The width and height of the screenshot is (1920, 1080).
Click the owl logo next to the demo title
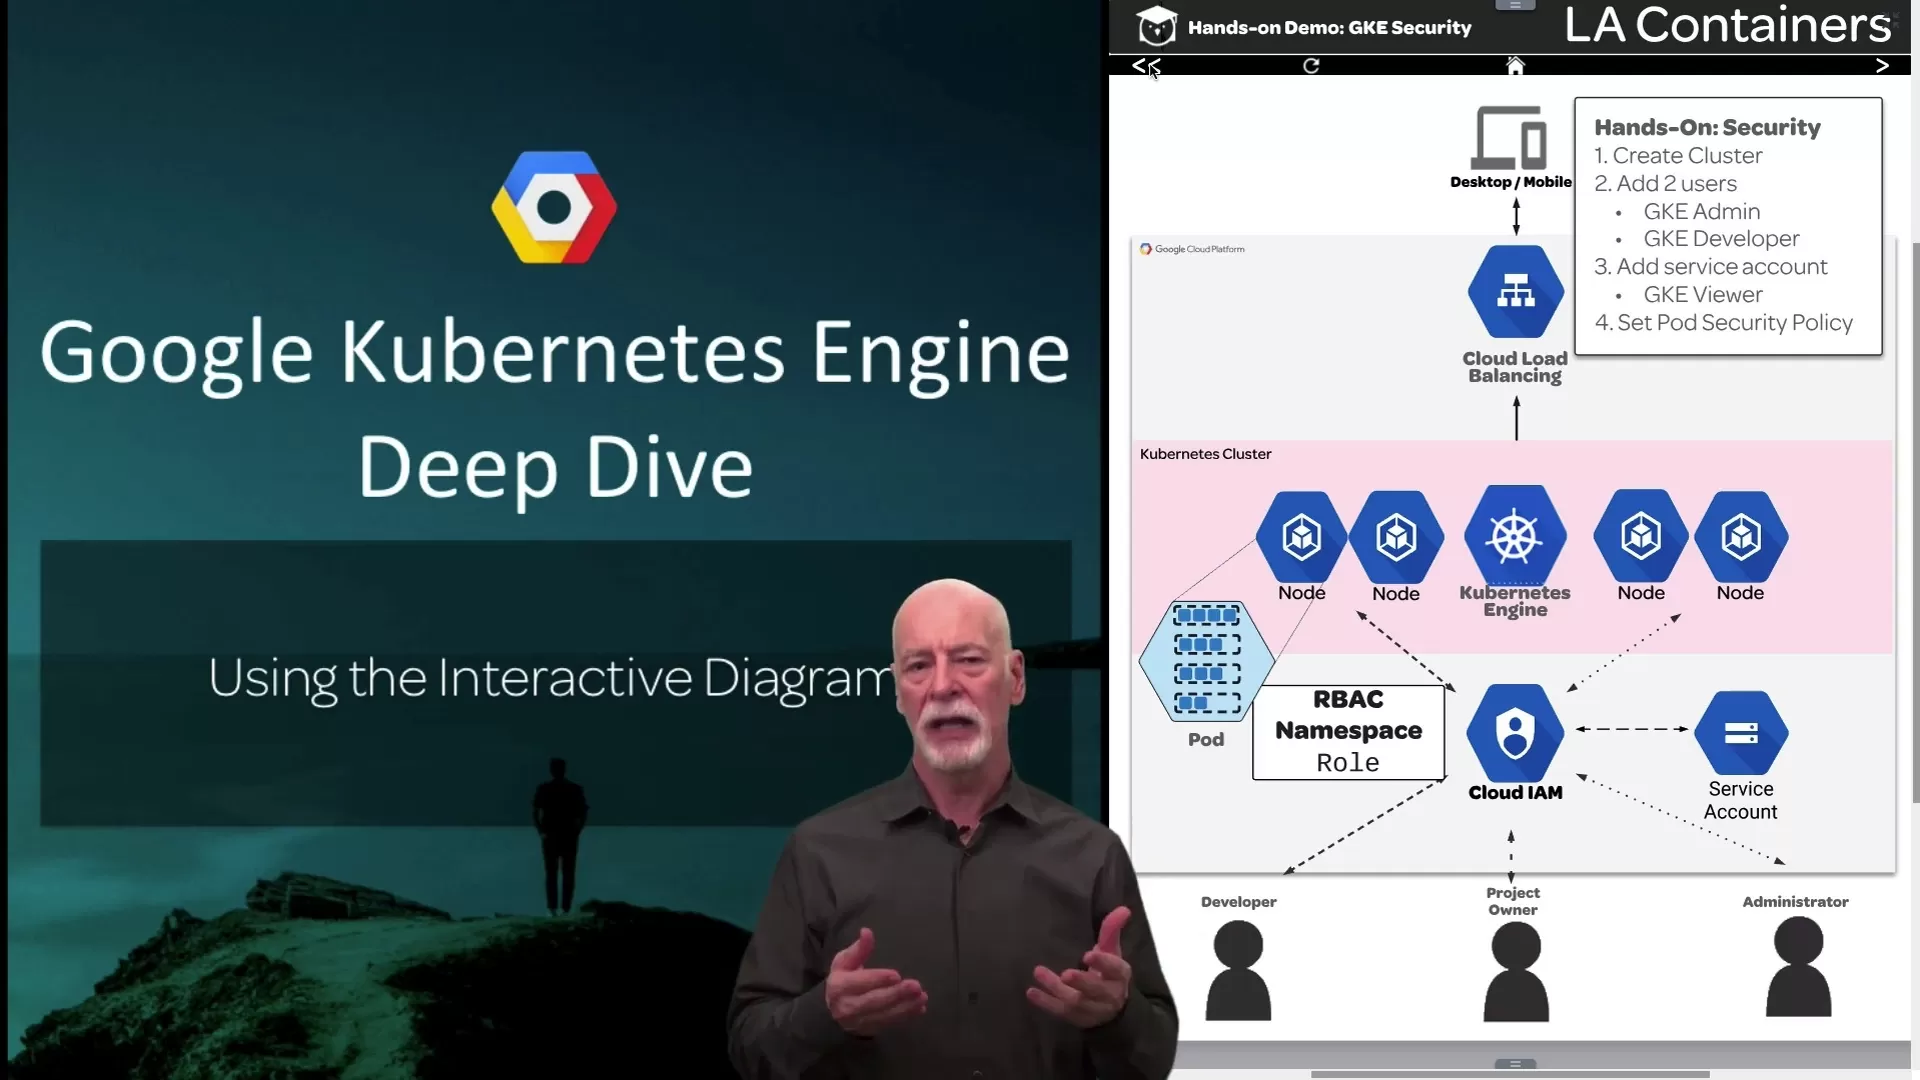[x=1157, y=27]
